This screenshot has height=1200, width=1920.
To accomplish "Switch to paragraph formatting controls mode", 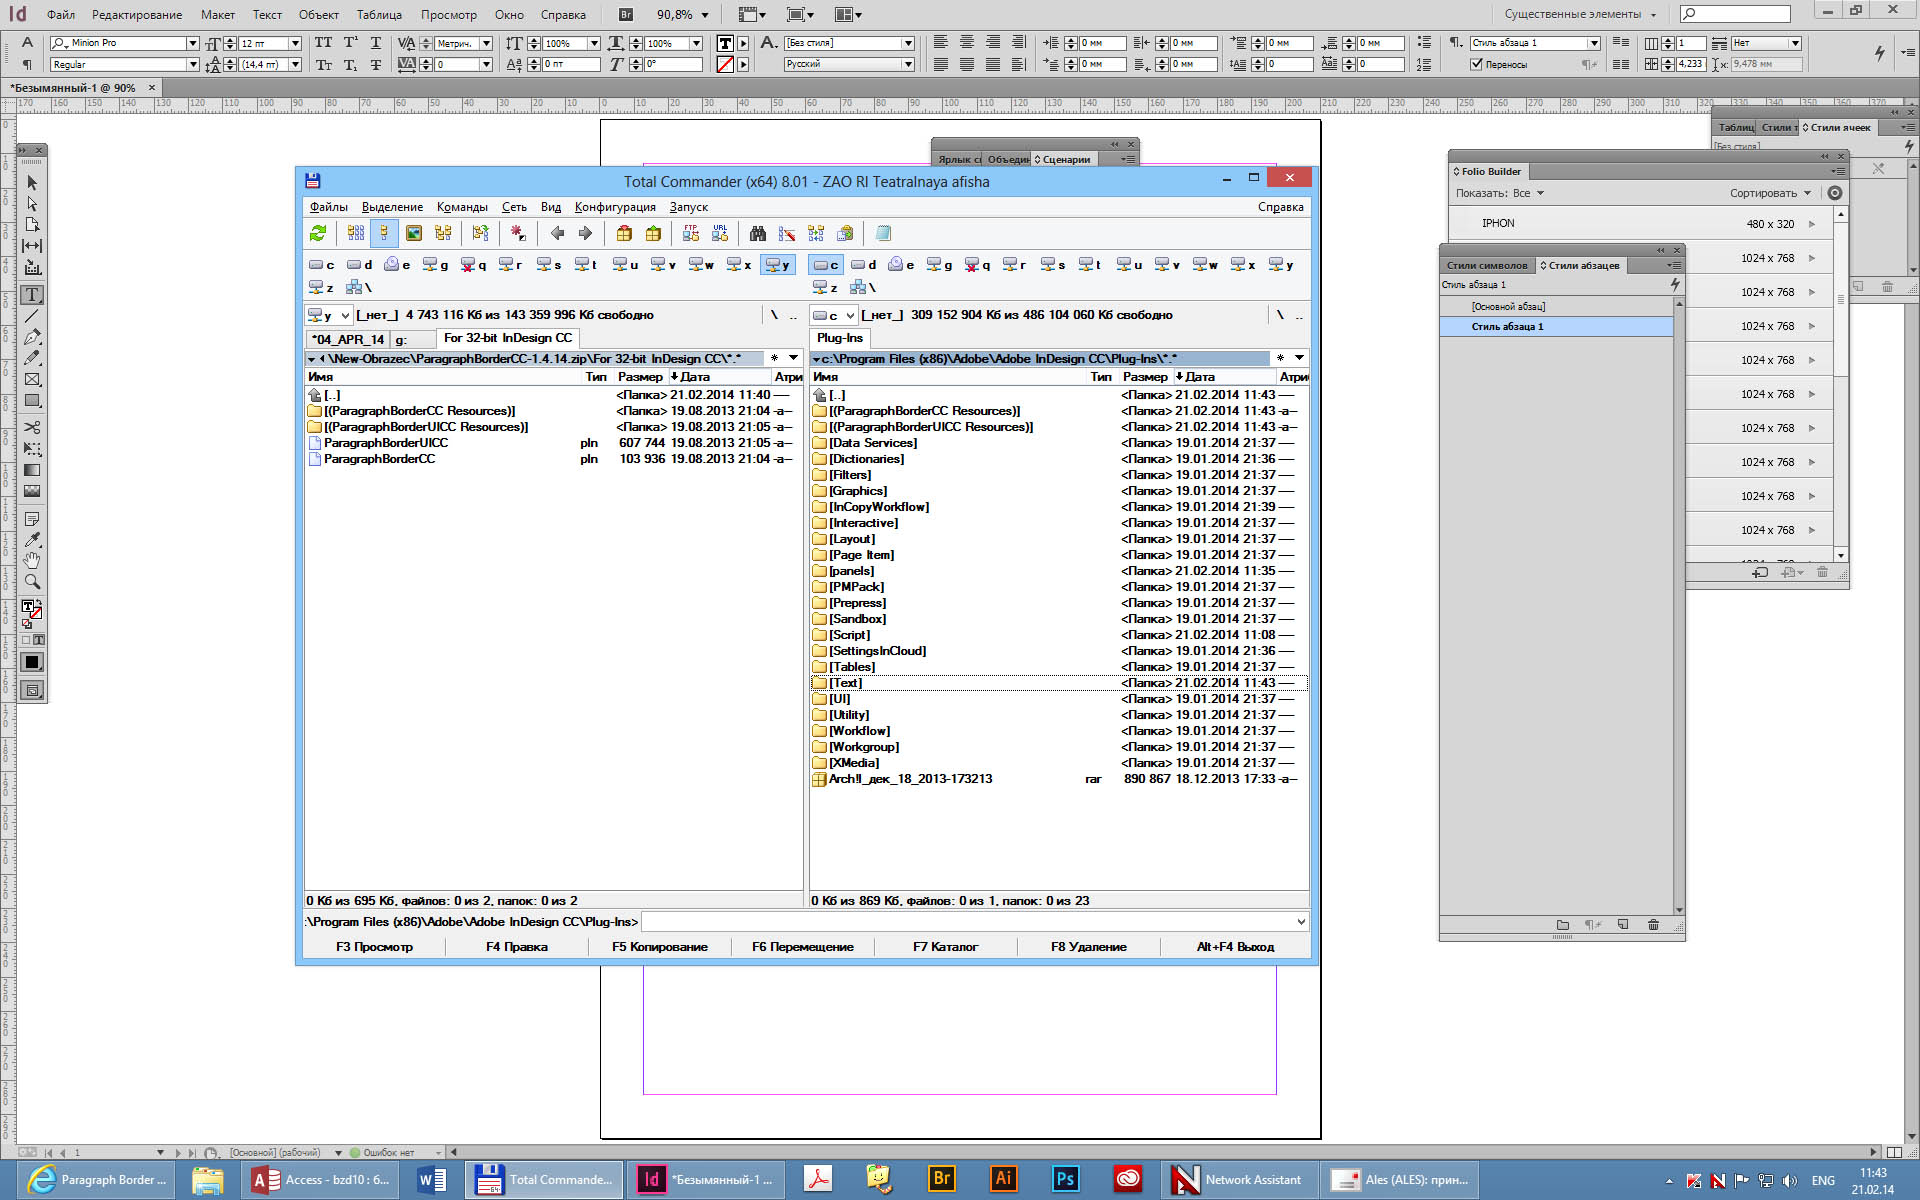I will (x=27, y=64).
